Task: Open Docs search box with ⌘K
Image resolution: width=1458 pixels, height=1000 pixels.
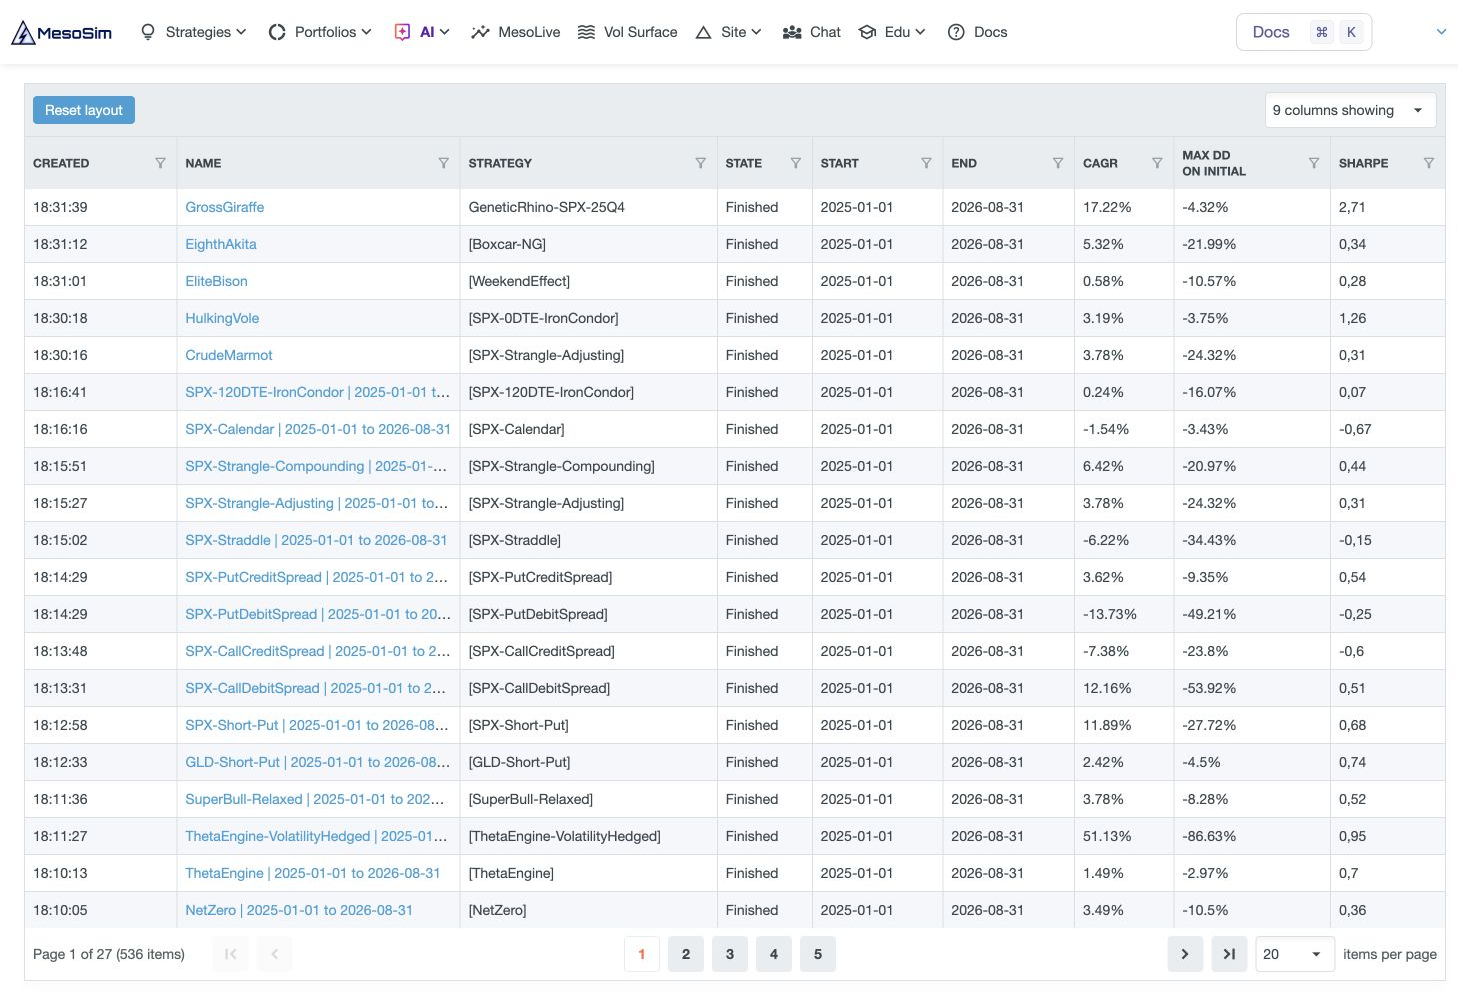Action: point(1304,32)
